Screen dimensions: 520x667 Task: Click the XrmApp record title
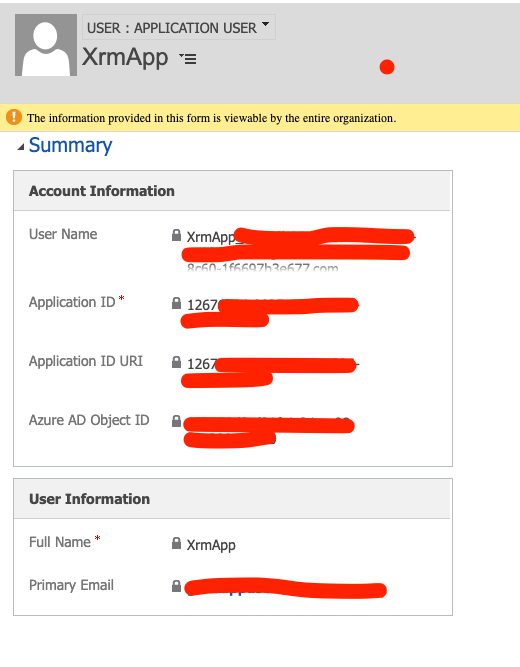[x=125, y=57]
